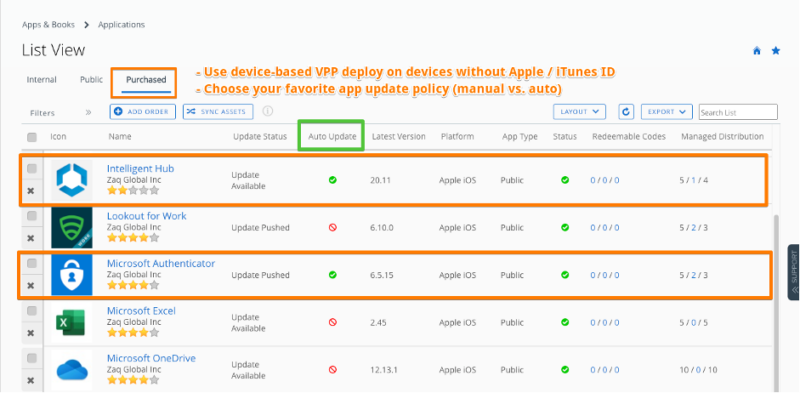Viewport: 800px width, 393px height.
Task: Click Intelligent Hub redeemable codes 0 / 0 / 0
Action: click(x=605, y=180)
